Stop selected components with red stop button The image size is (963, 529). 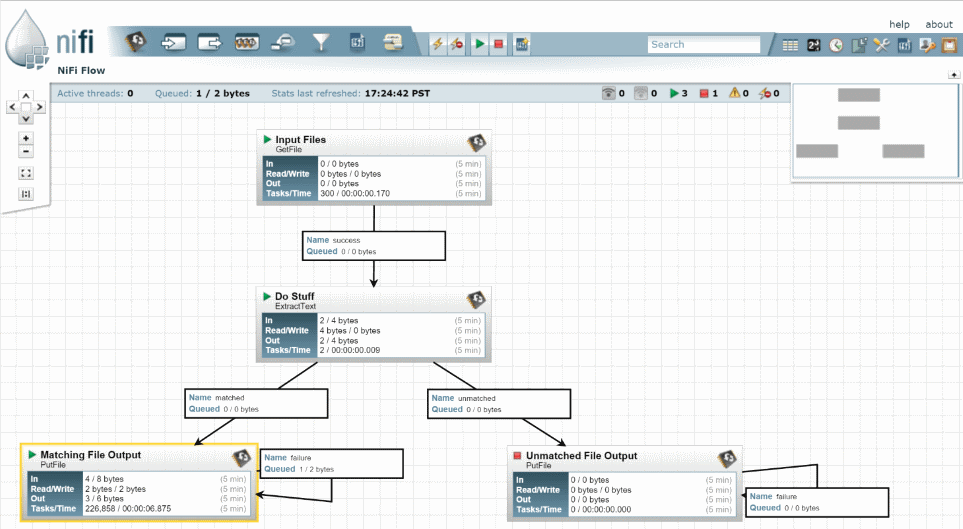tap(499, 44)
